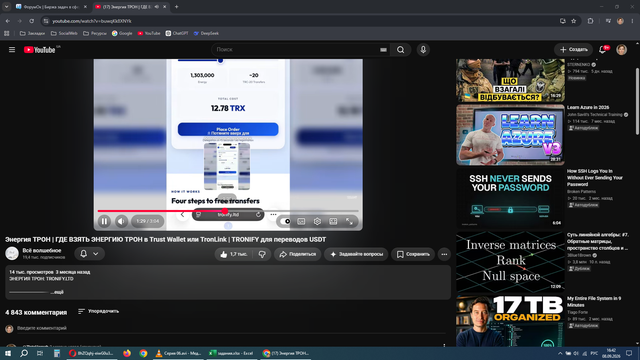Open the player settings gear
640x360 pixels.
click(x=317, y=221)
